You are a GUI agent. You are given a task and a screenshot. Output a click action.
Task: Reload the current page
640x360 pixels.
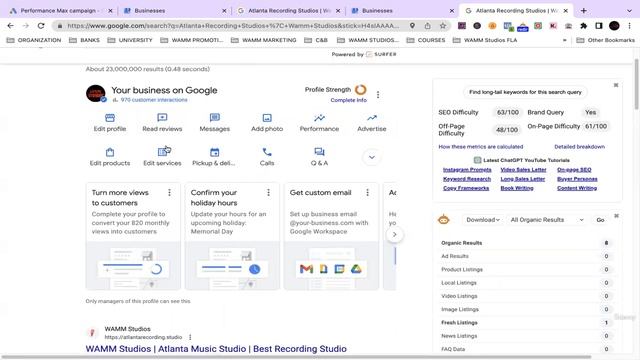(41, 26)
